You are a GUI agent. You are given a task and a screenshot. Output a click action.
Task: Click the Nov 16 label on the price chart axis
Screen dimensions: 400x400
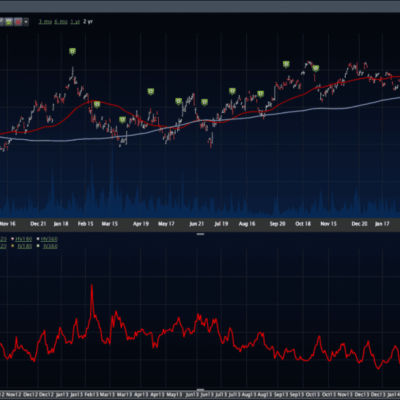[x=7, y=224]
